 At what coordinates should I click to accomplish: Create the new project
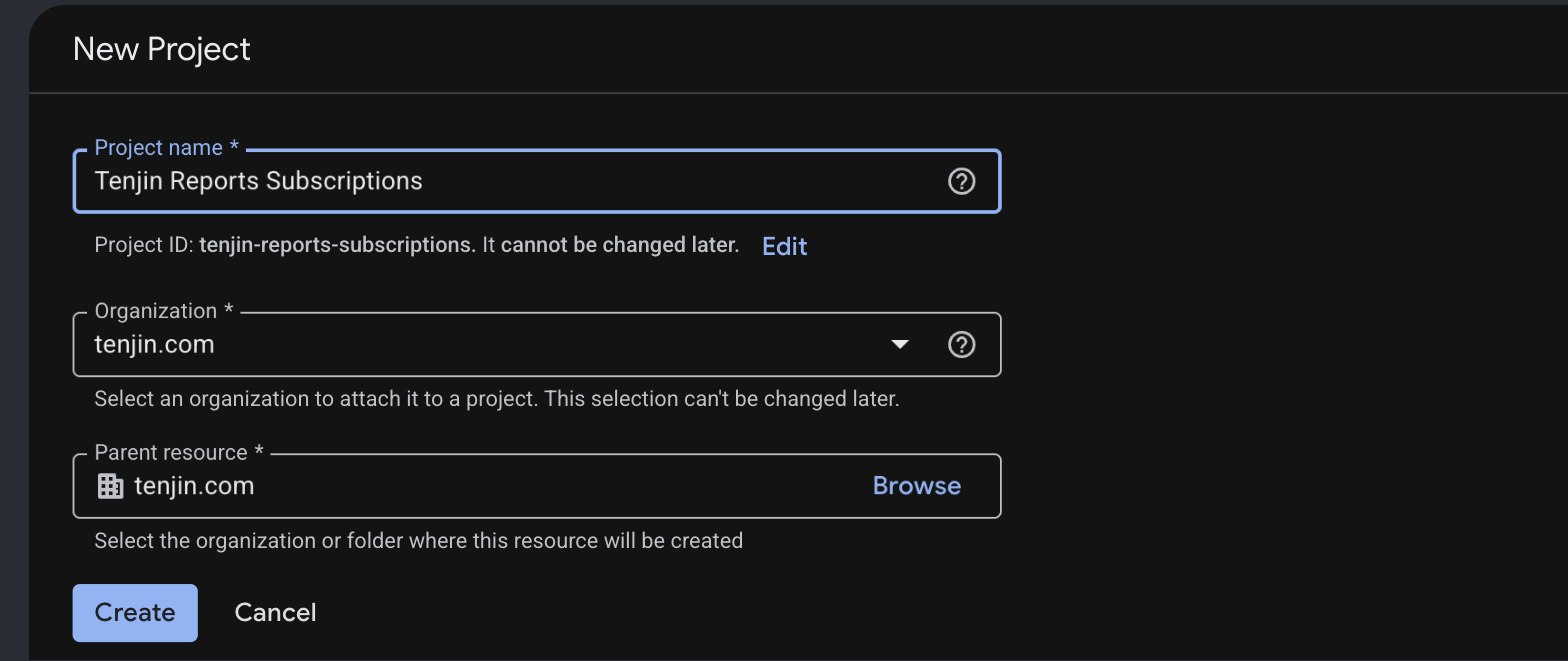tap(135, 613)
